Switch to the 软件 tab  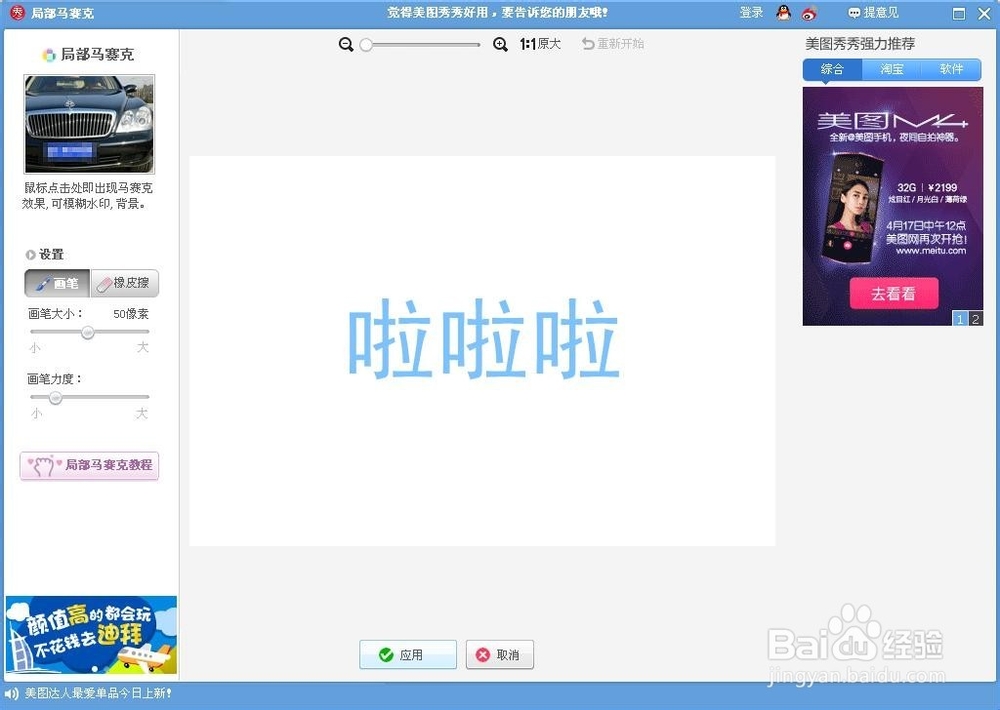click(x=951, y=69)
